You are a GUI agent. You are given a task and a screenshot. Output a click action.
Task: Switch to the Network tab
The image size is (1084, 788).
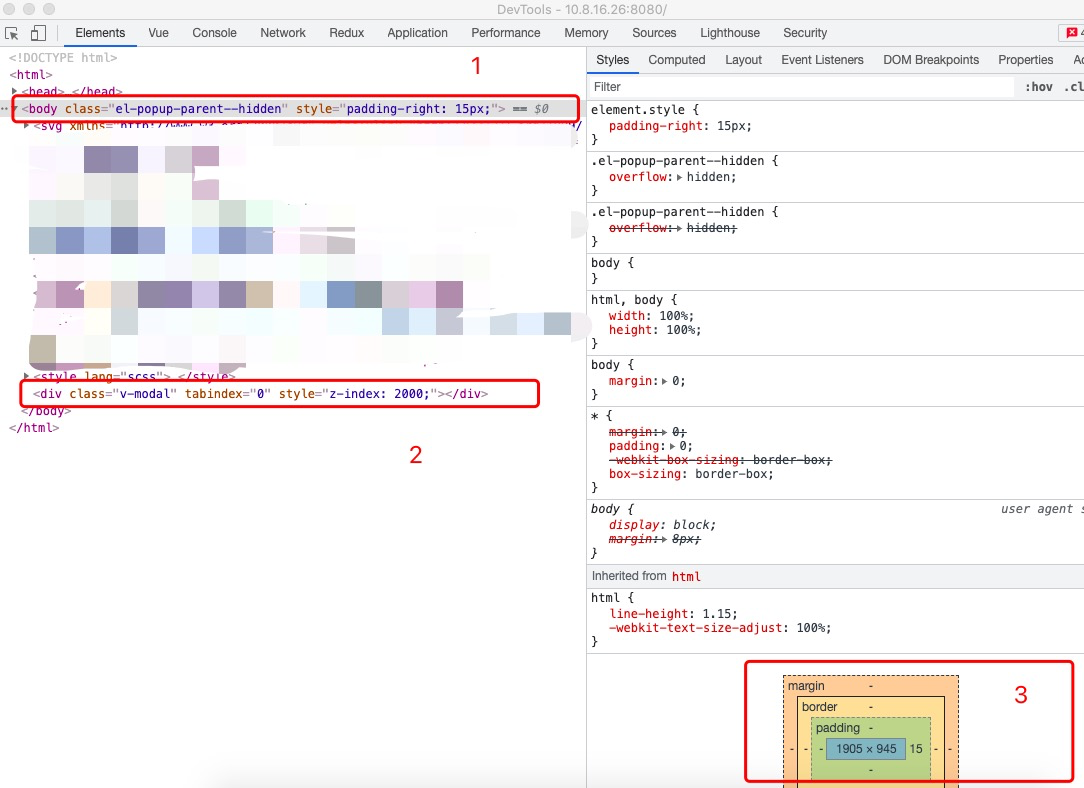[283, 32]
